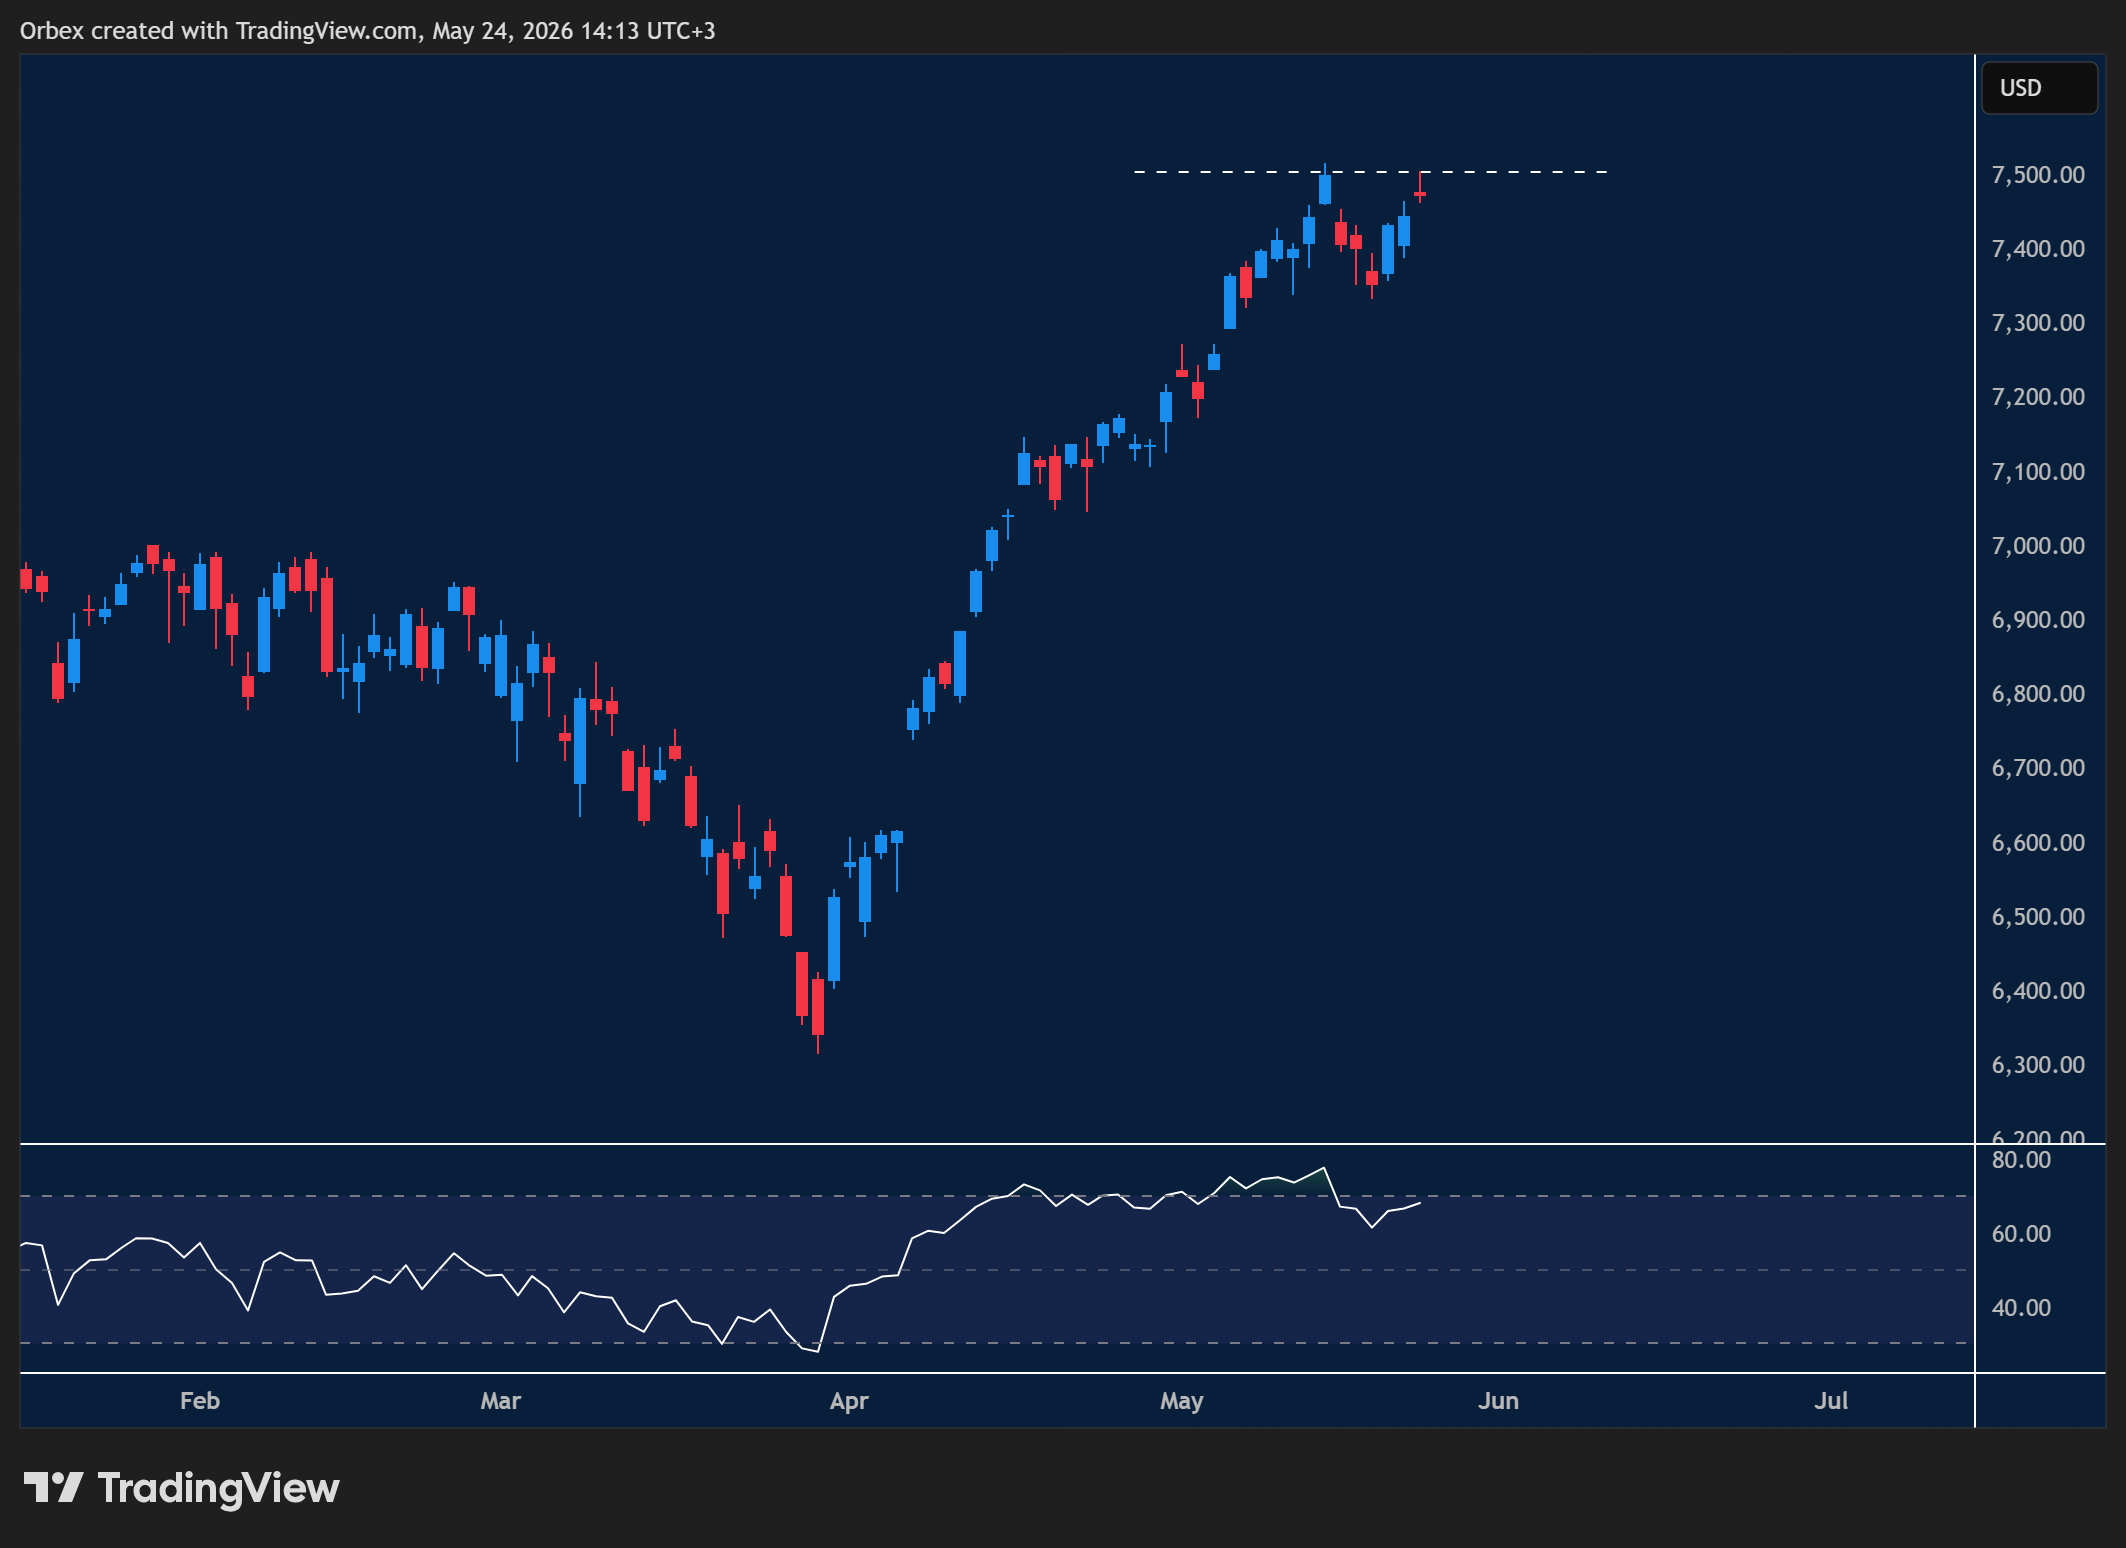Click the Apr label on time axis

(849, 1401)
